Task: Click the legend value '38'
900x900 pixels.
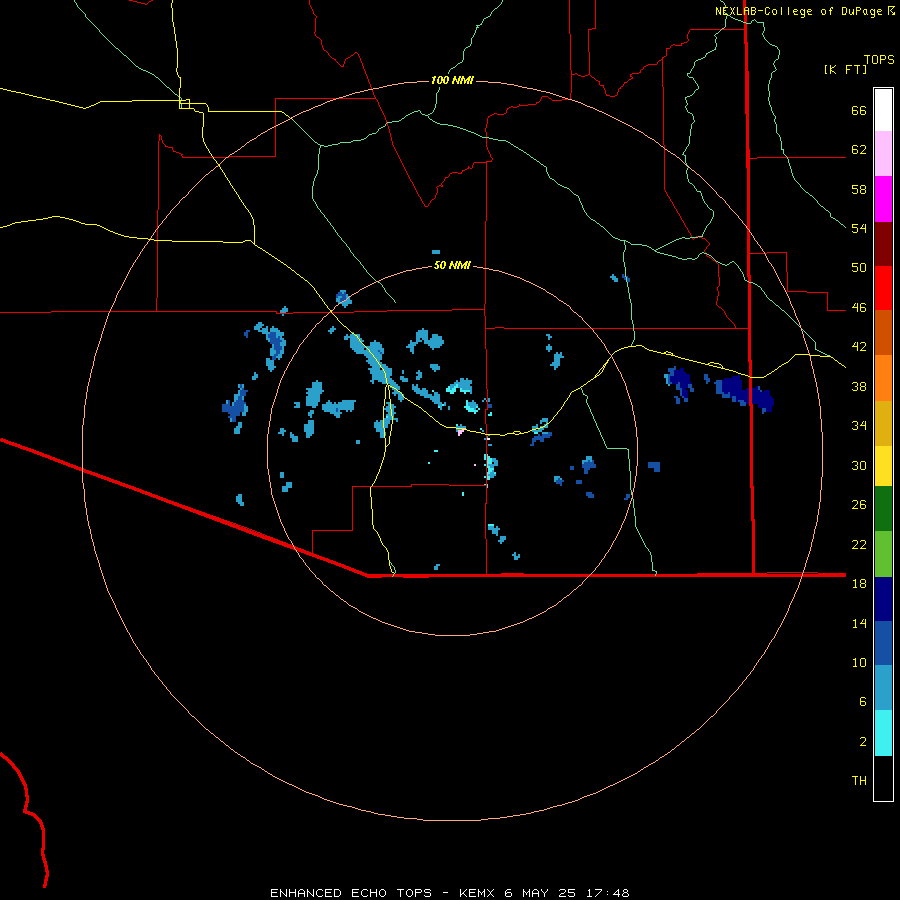Action: [859, 386]
